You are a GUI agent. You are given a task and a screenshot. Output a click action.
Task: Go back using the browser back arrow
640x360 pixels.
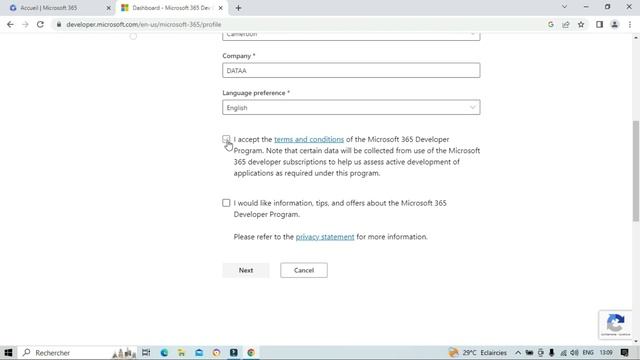coord(10,24)
